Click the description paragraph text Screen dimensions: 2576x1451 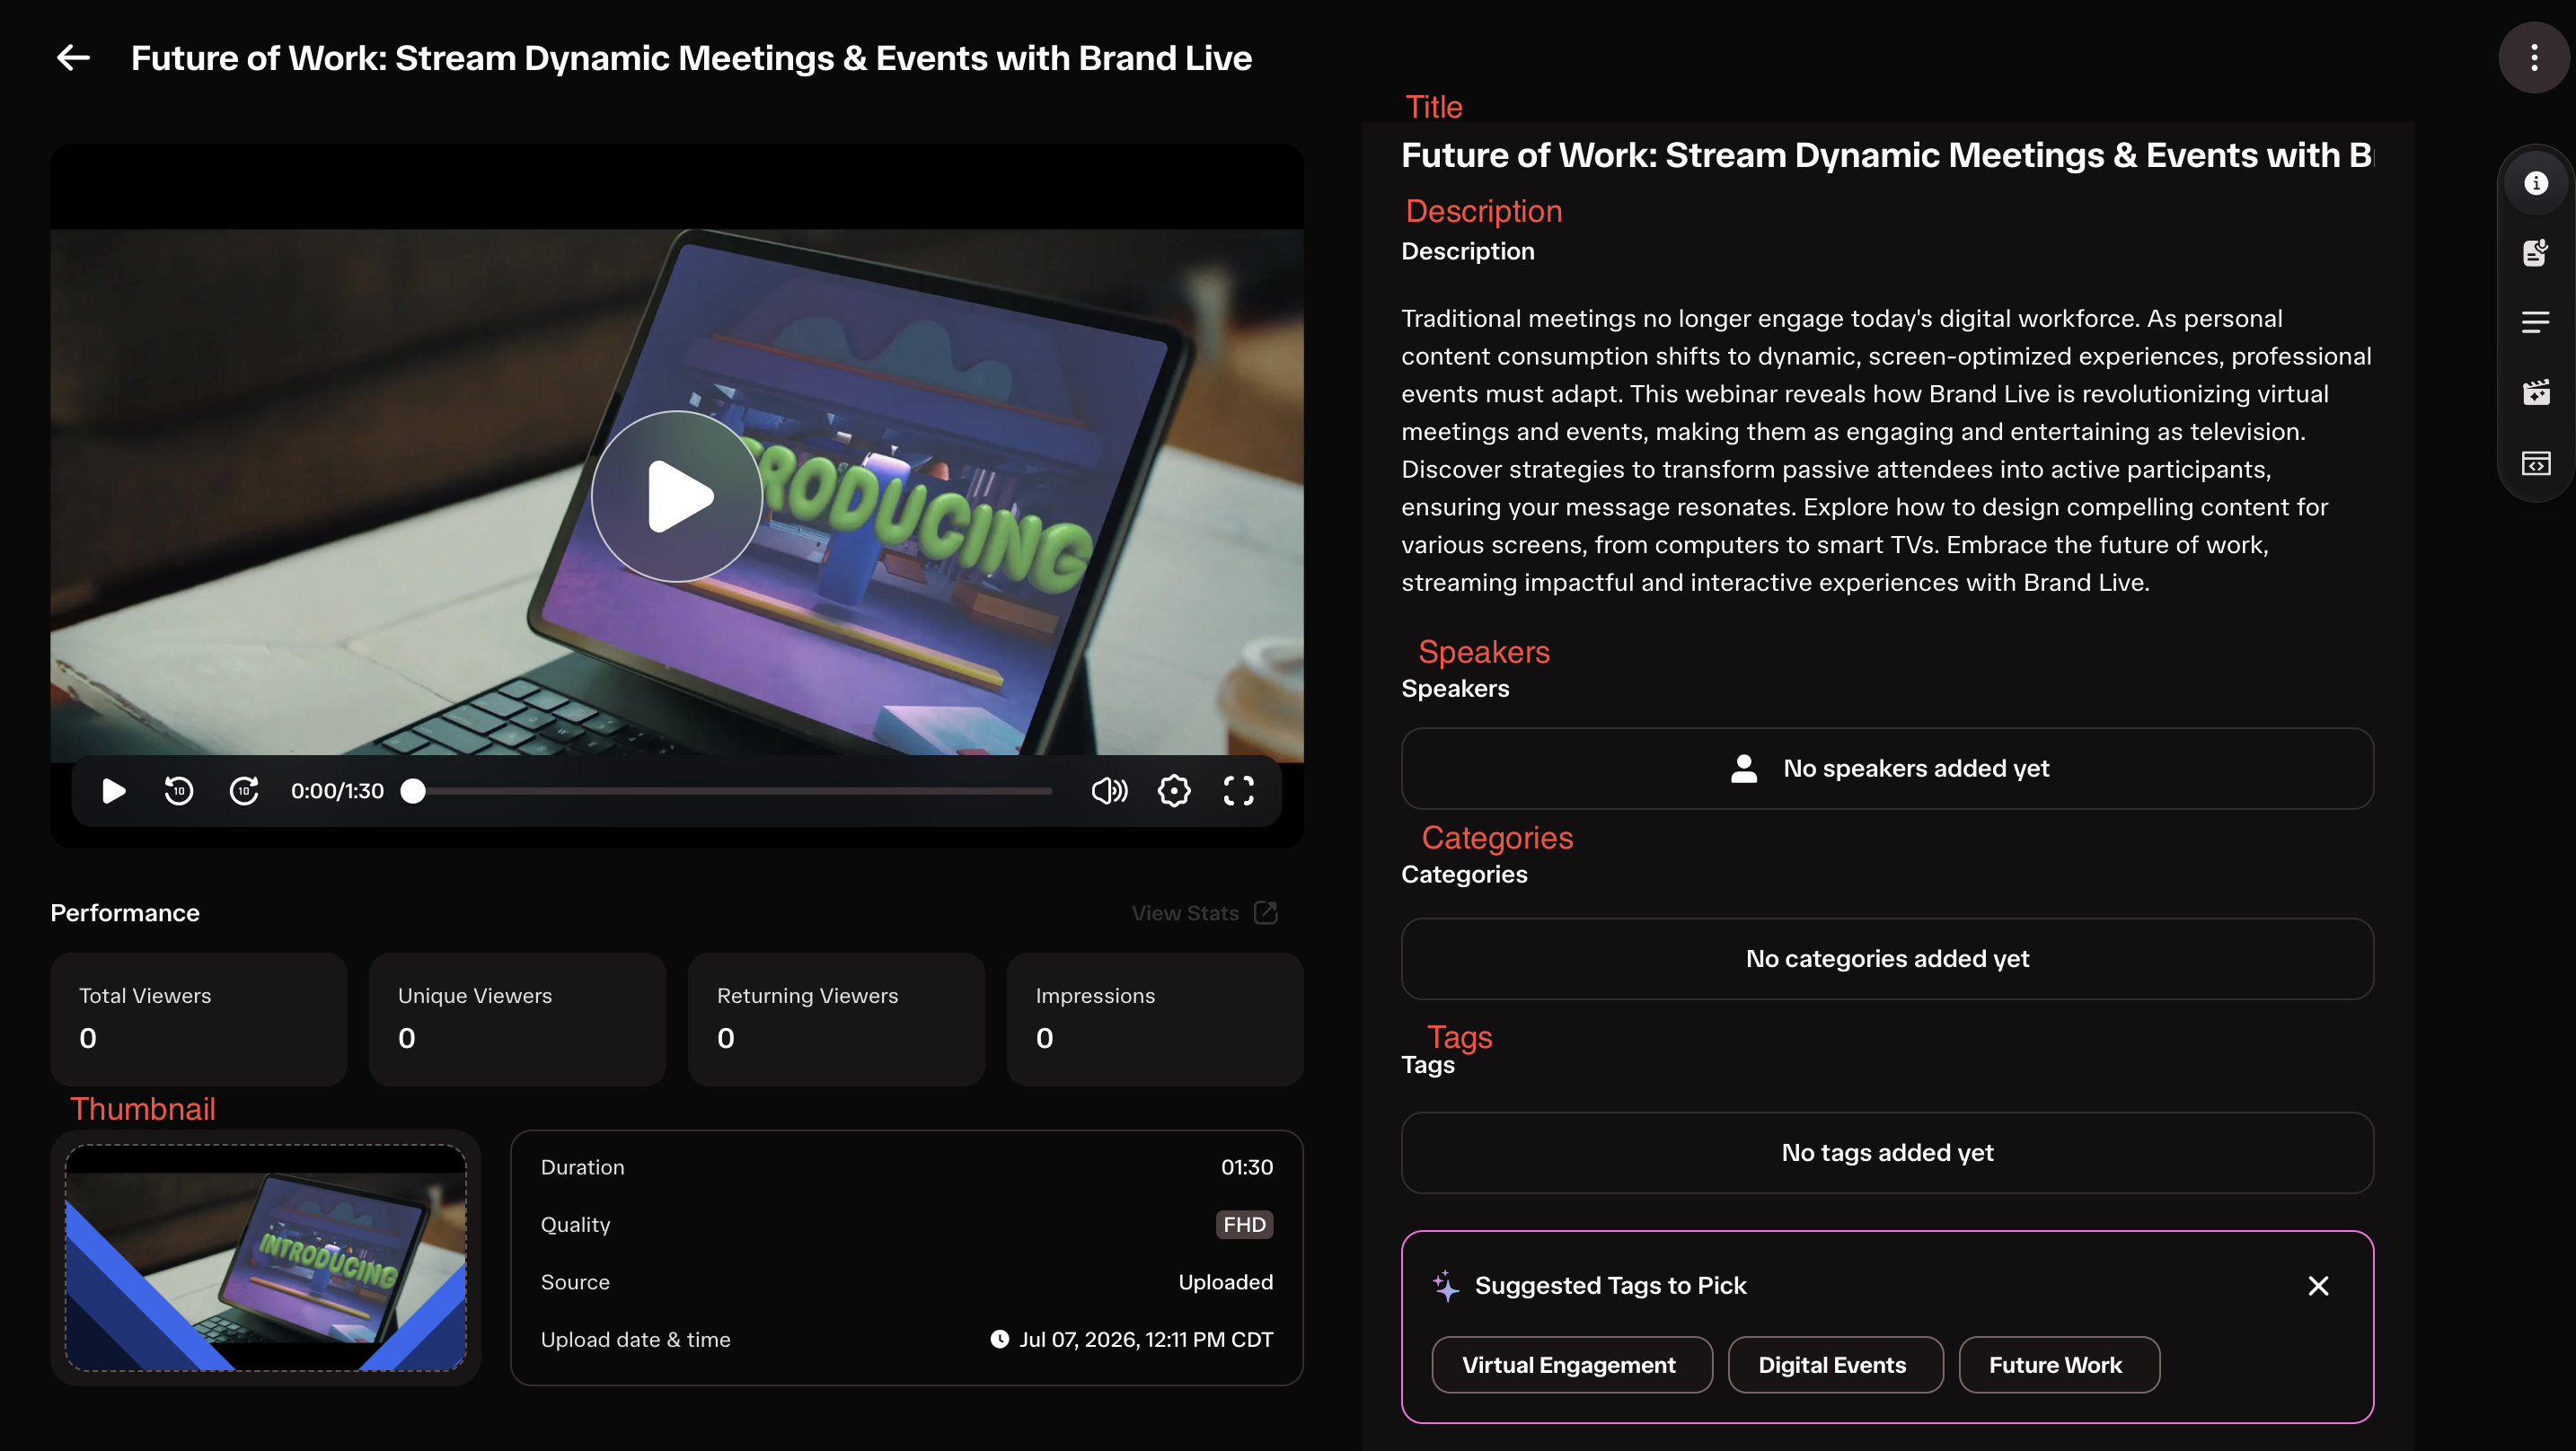(x=1886, y=450)
